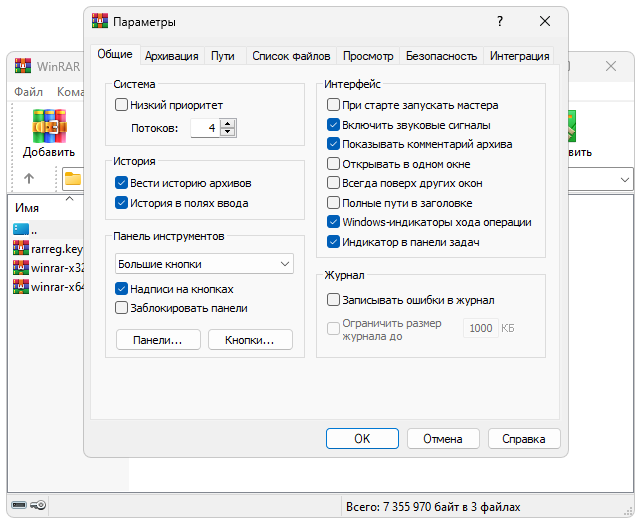Open the Список файлов tab
This screenshot has height=520, width=638.
click(291, 56)
